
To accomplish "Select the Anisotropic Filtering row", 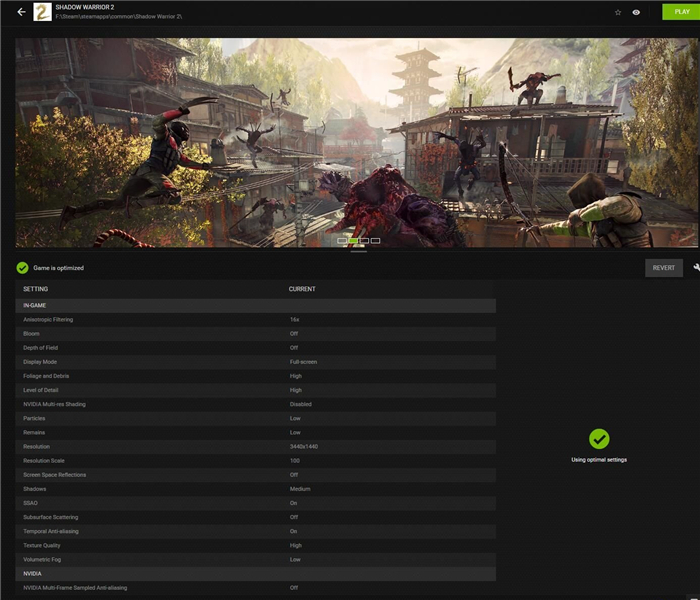I will coord(255,320).
